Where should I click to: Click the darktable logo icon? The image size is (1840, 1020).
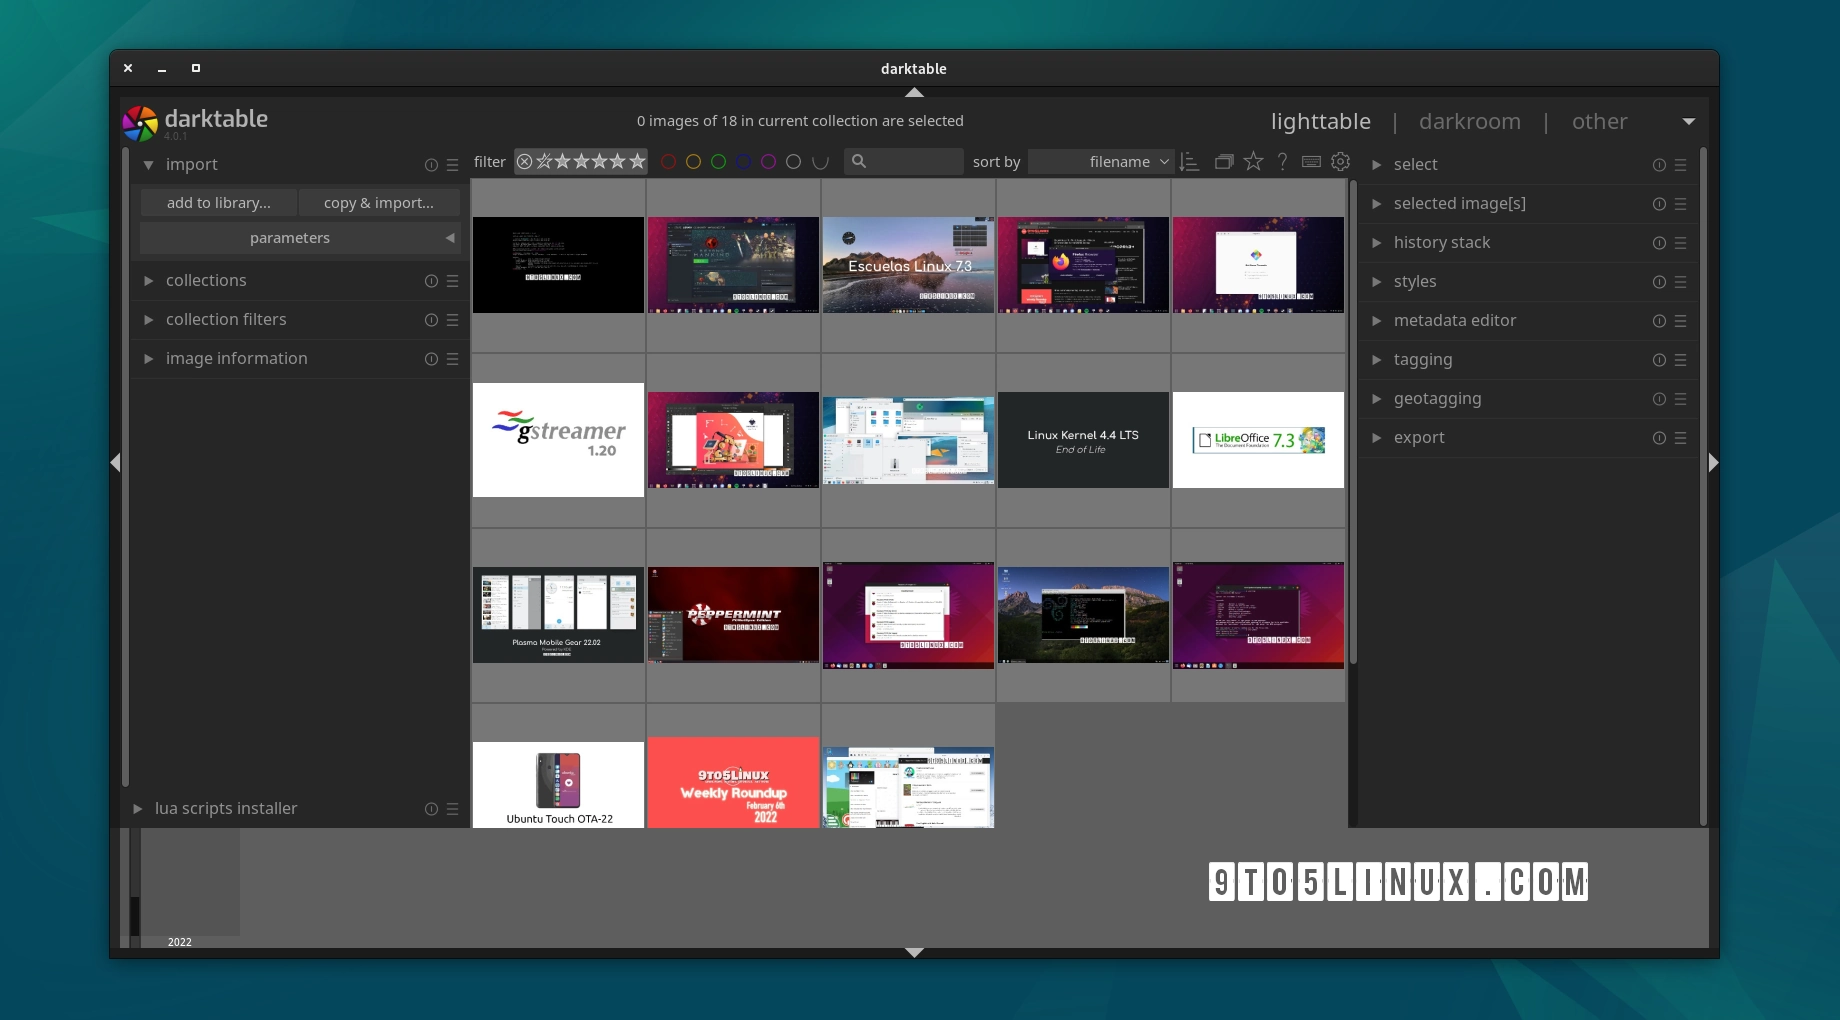[x=141, y=121]
